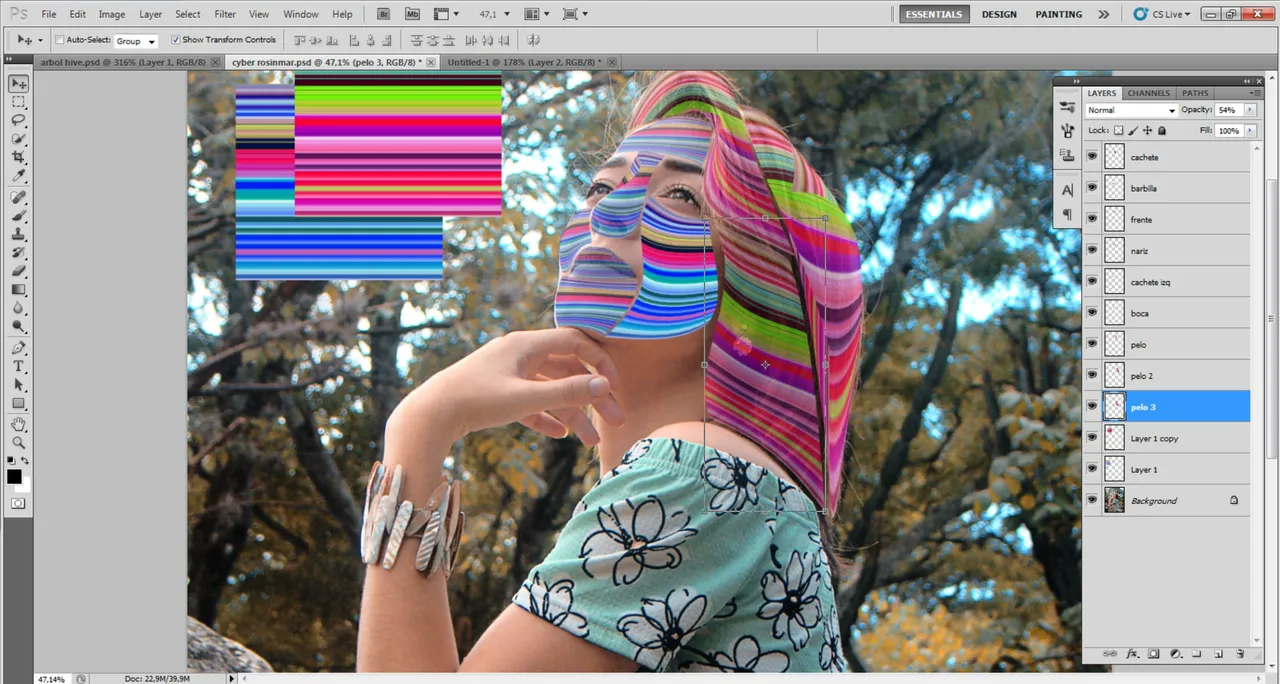1280x684 pixels.
Task: Enable the Auto-Select checkbox
Action: tap(59, 40)
